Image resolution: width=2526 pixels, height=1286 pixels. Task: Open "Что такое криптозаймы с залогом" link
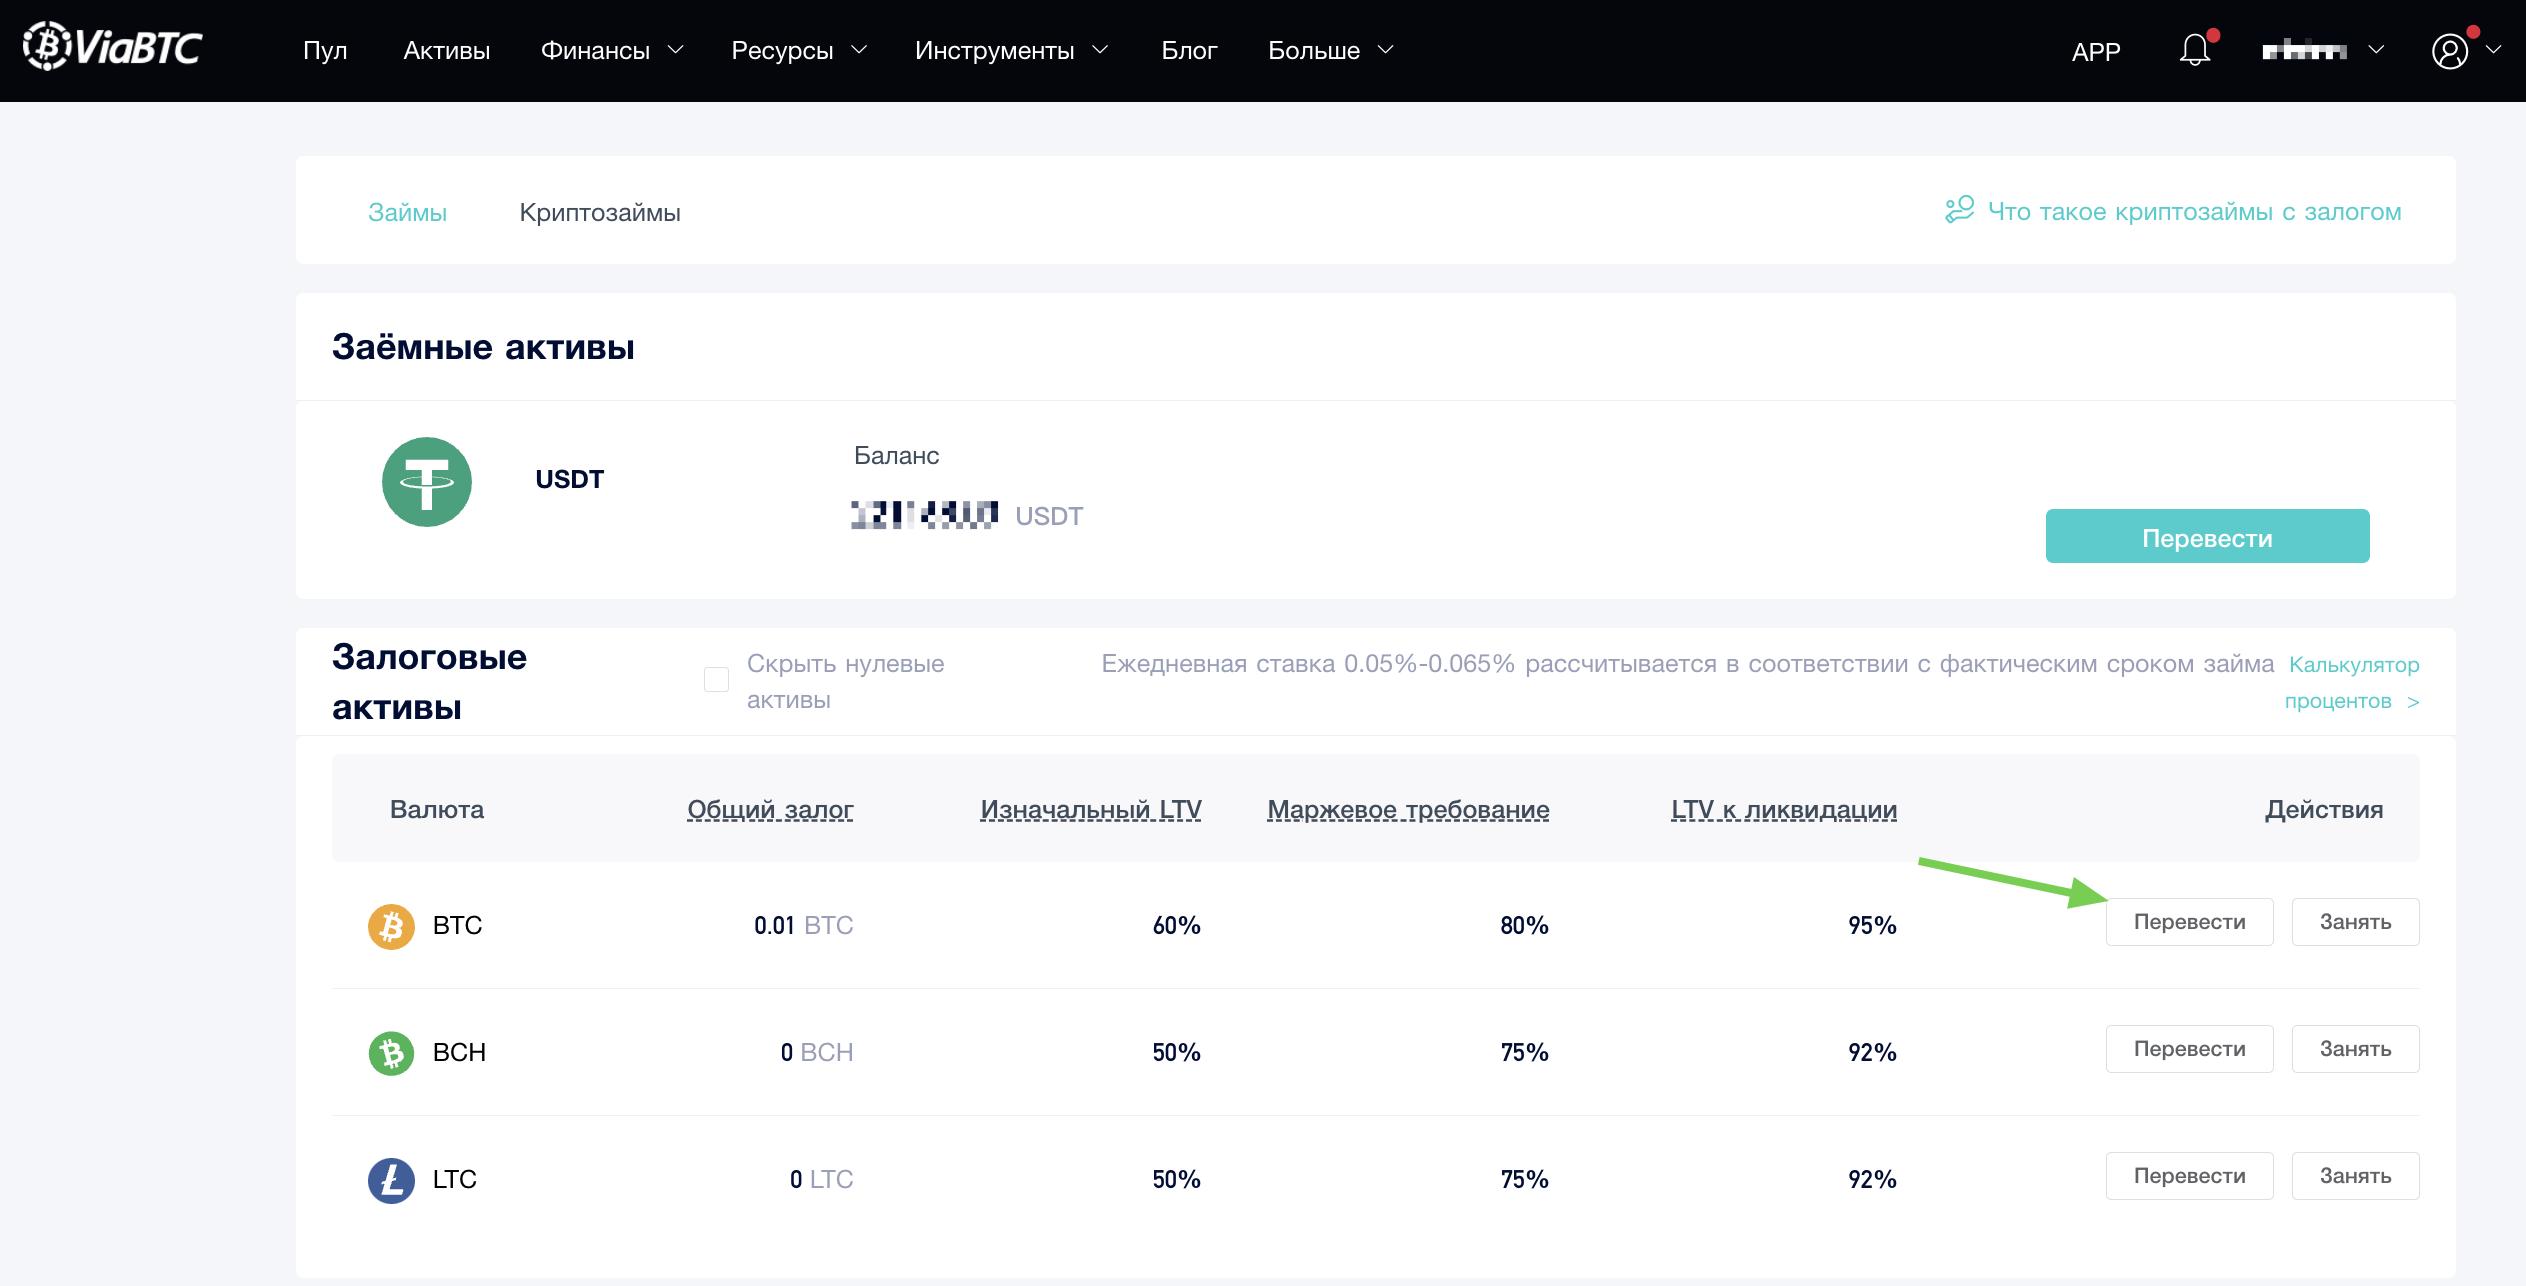tap(2194, 211)
